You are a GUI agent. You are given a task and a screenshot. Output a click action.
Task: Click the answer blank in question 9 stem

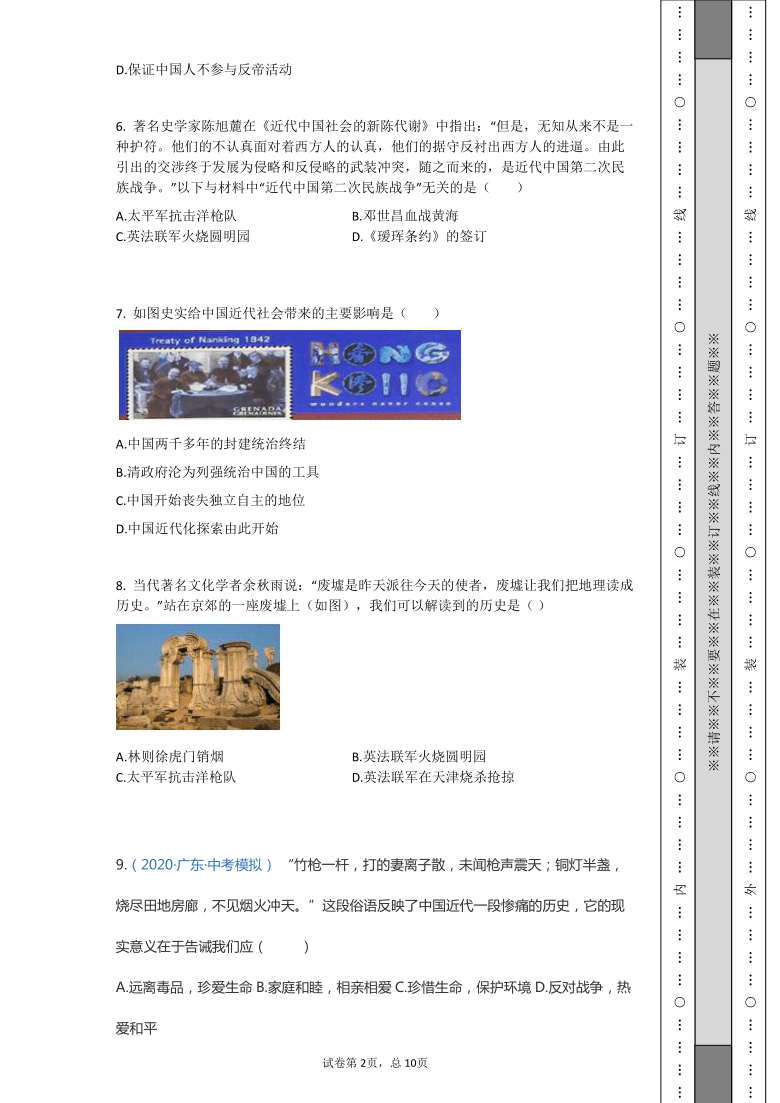[285, 946]
